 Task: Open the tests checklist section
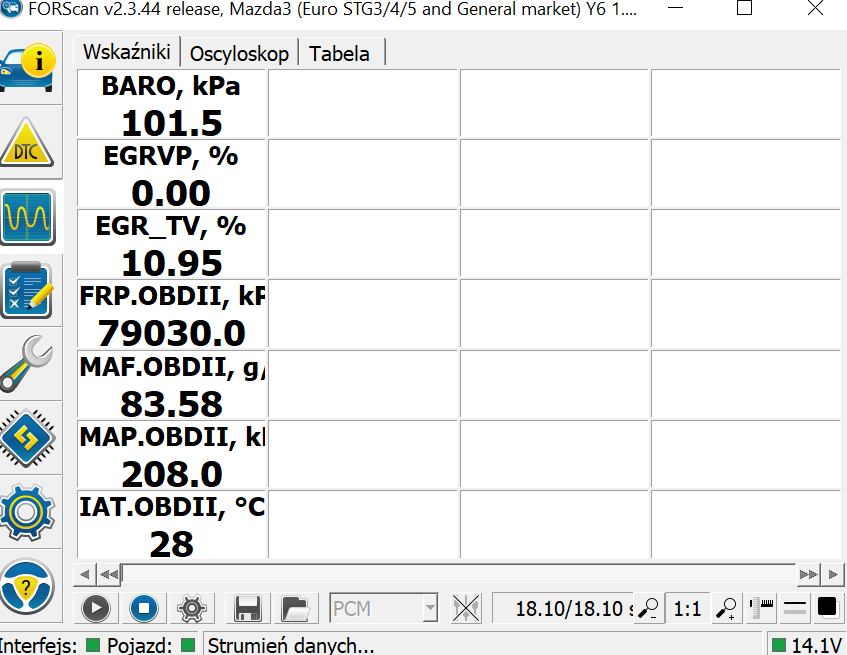28,290
